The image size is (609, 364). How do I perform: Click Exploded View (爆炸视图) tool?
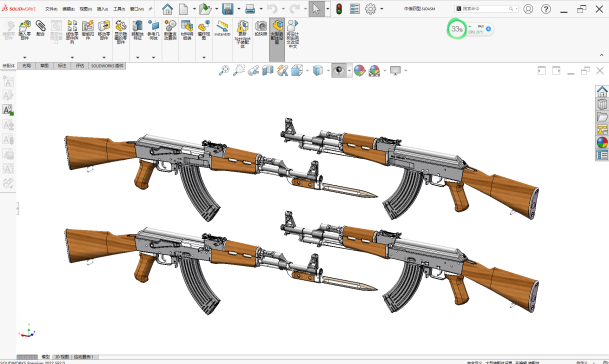[x=204, y=30]
